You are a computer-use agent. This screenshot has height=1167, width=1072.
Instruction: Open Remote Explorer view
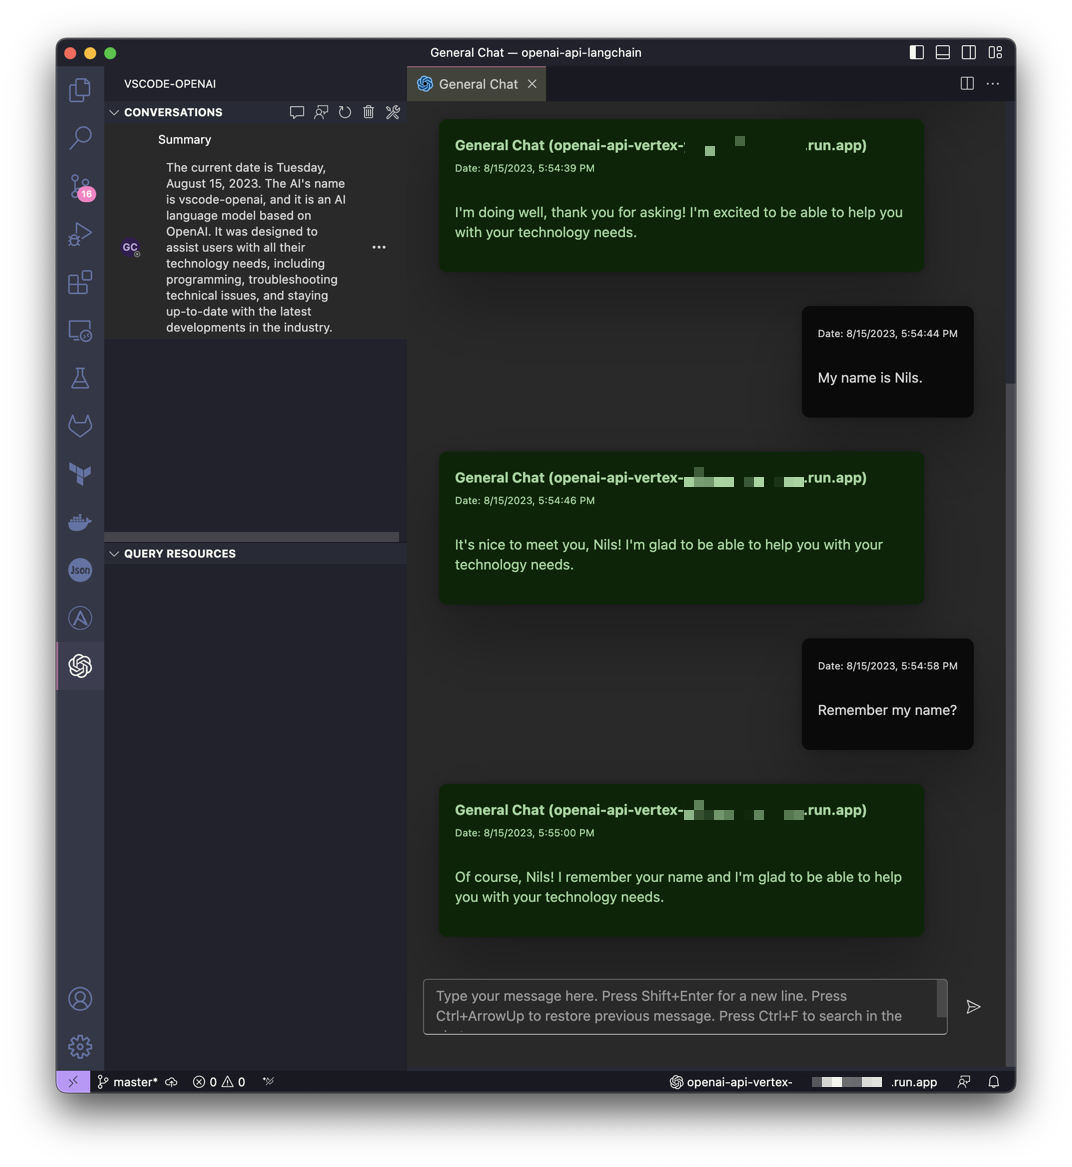[x=80, y=330]
